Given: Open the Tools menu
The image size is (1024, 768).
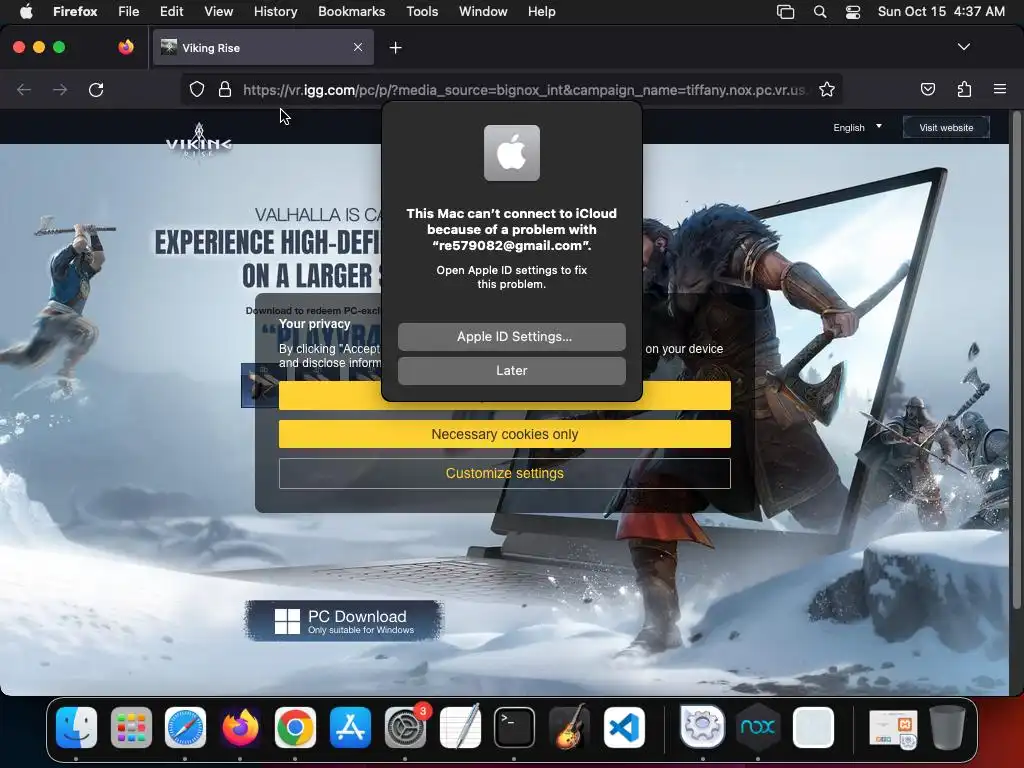Looking at the screenshot, I should point(422,11).
